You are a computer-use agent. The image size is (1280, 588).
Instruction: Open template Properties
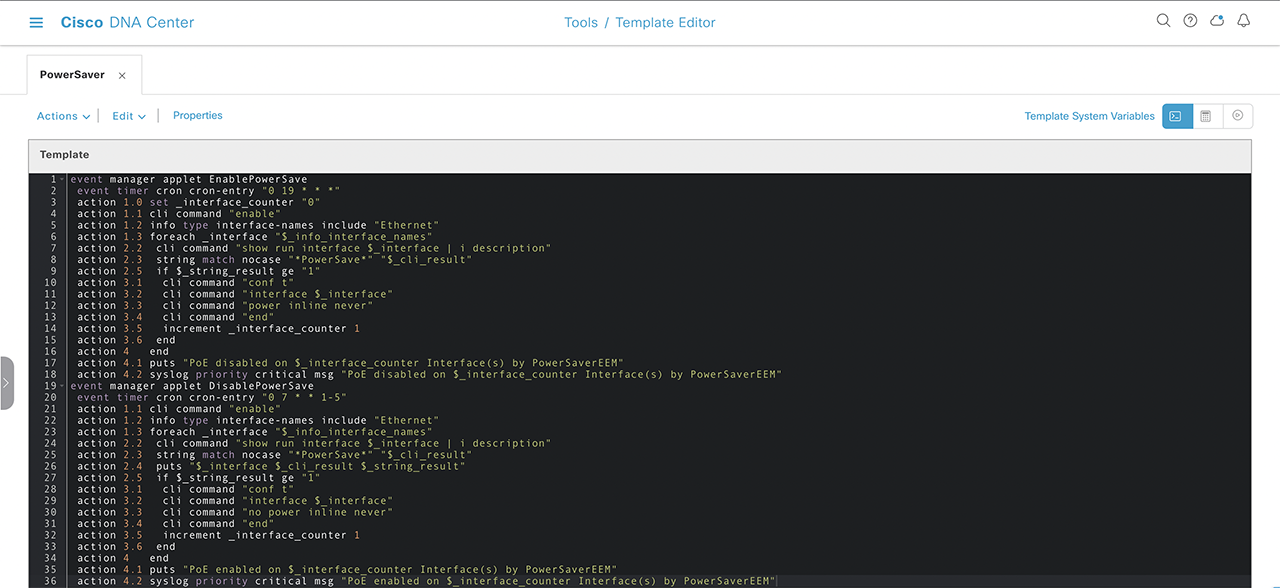point(197,116)
